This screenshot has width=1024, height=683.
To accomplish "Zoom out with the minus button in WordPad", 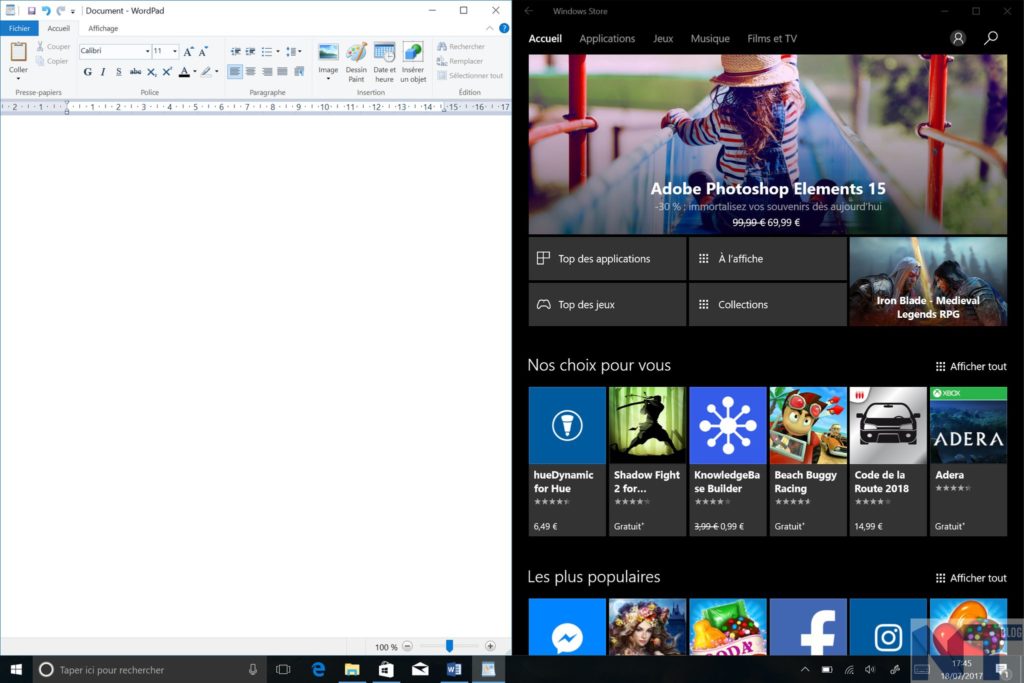I will coord(408,646).
